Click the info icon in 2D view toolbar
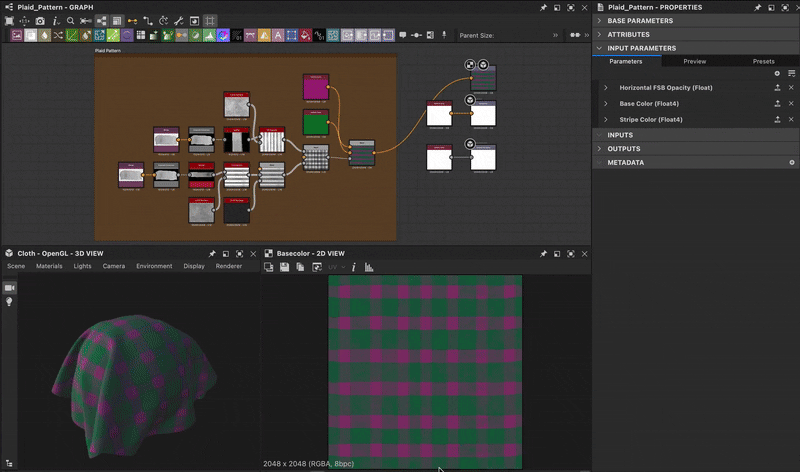Screen dimensions: 800x472 (x=354, y=267)
